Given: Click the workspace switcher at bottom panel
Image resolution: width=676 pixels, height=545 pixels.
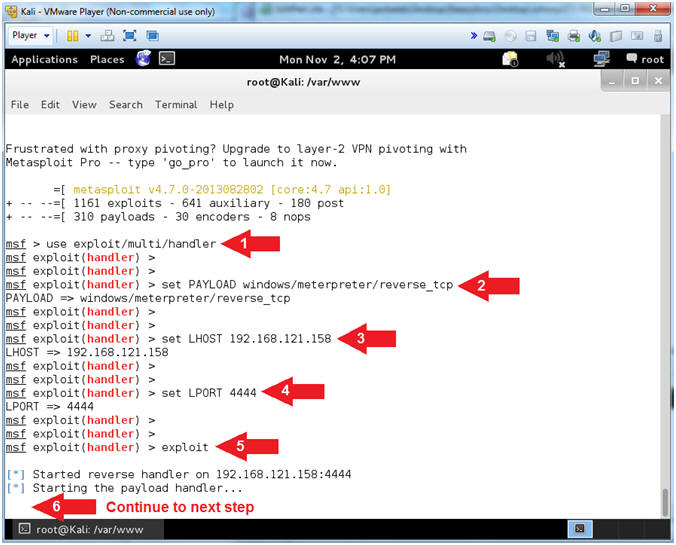Looking at the screenshot, I should (x=580, y=529).
